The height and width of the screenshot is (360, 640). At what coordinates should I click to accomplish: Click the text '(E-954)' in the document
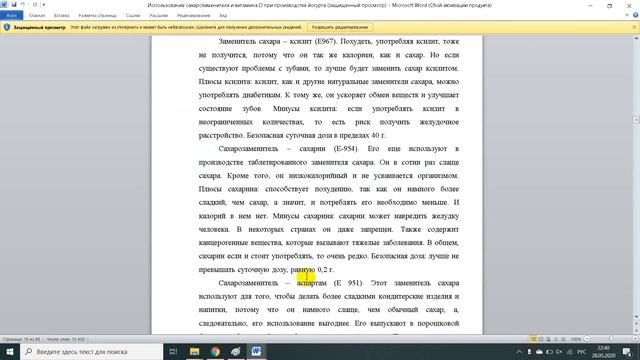(x=345, y=149)
